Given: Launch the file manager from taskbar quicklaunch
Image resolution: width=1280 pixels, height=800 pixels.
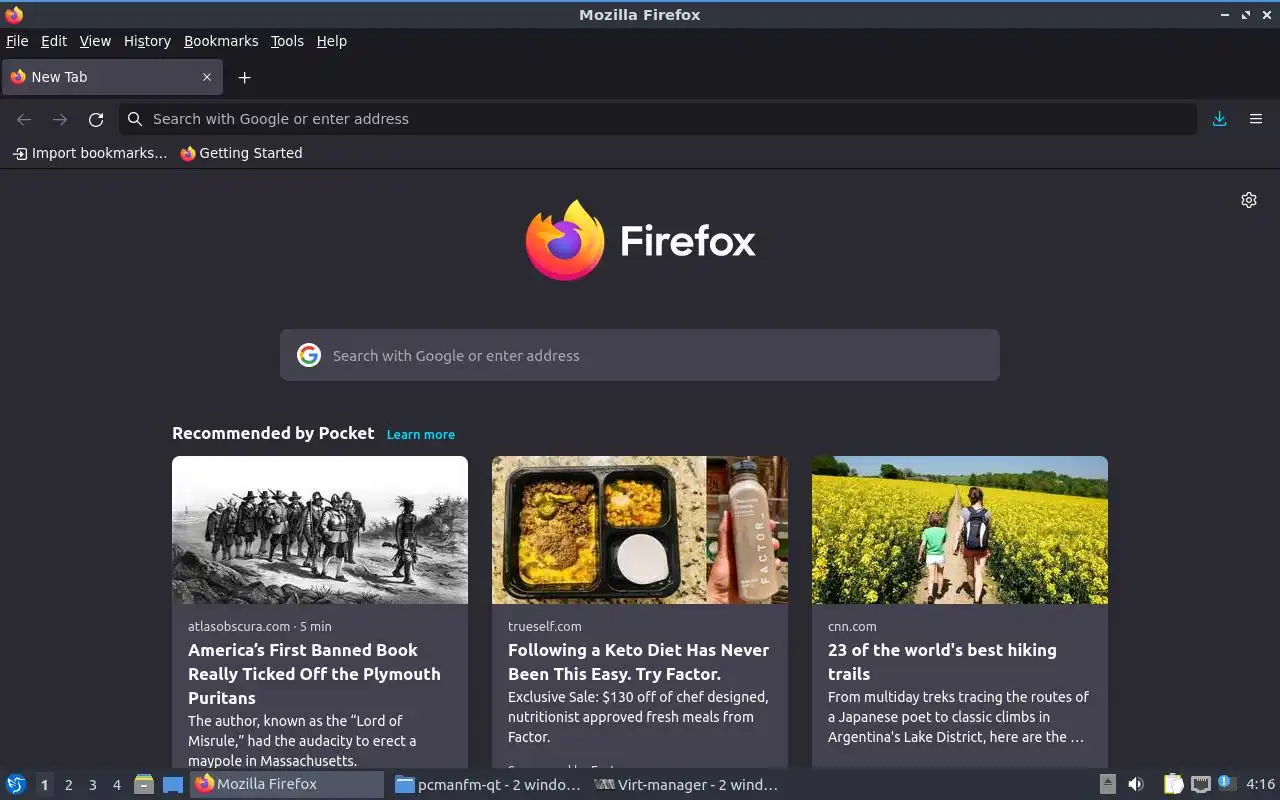Looking at the screenshot, I should (144, 784).
